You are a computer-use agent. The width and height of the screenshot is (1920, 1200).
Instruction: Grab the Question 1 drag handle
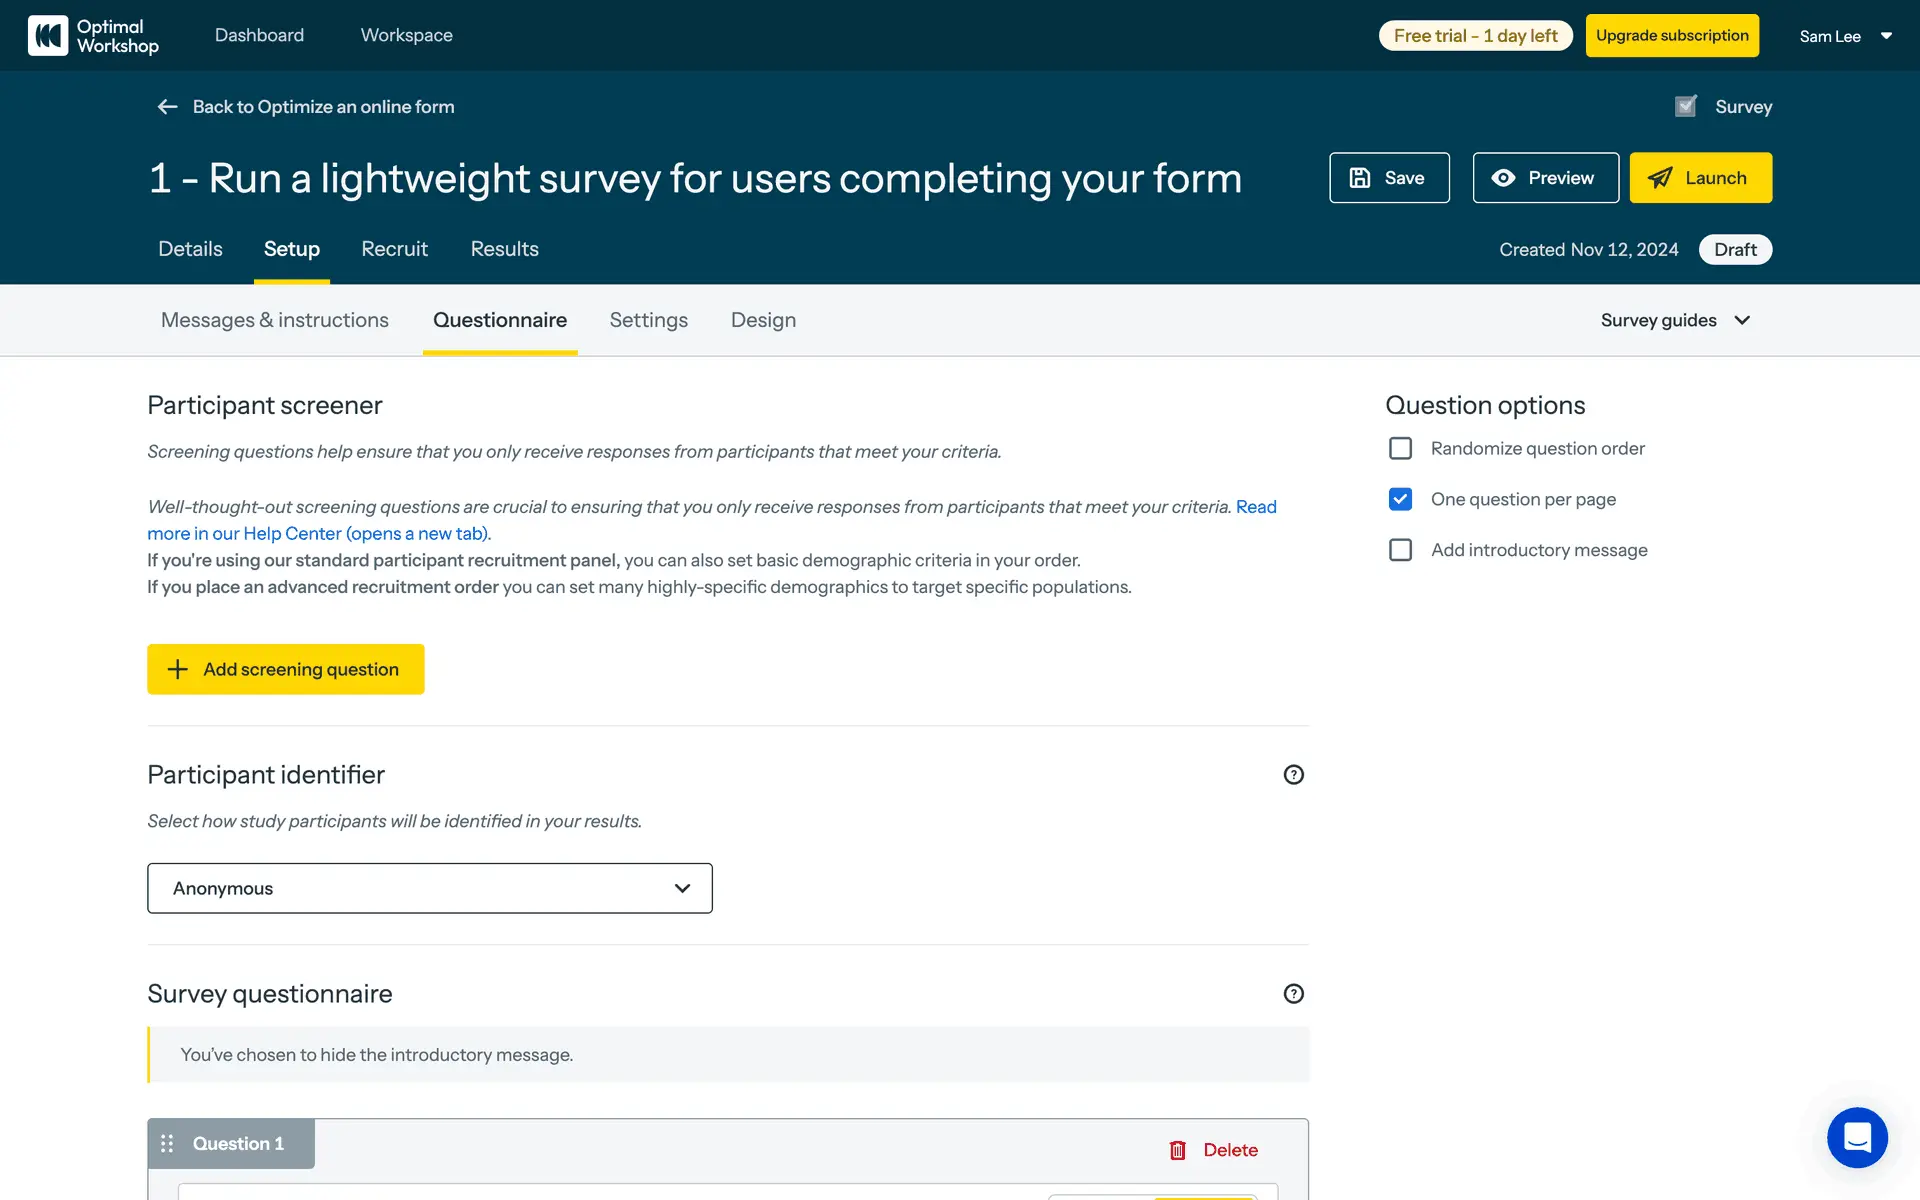[x=167, y=1143]
